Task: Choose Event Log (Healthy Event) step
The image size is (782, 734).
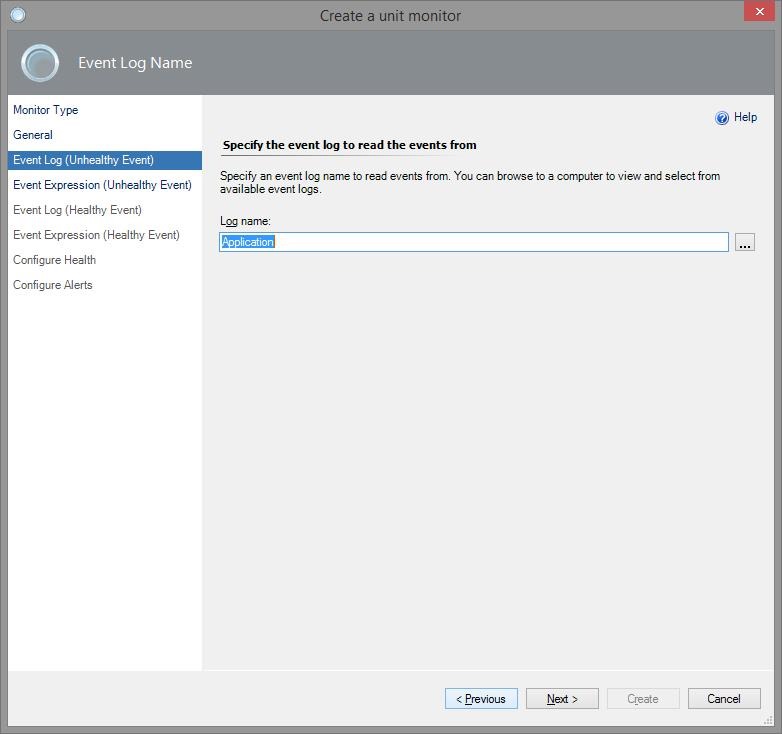Action: (77, 210)
